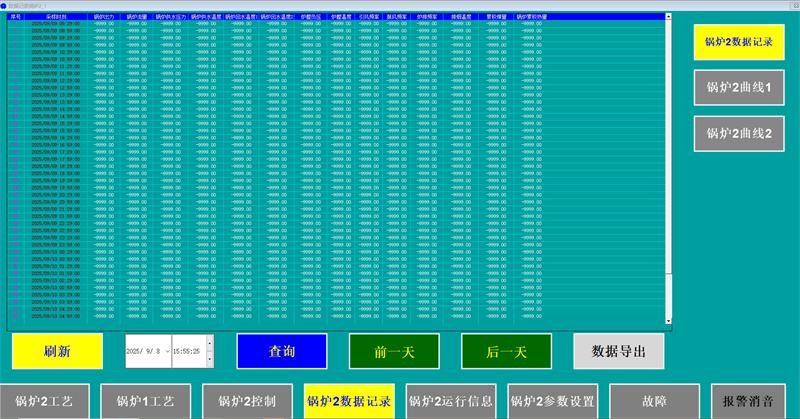Switch to 锅炉2工艺 page

coord(45,402)
